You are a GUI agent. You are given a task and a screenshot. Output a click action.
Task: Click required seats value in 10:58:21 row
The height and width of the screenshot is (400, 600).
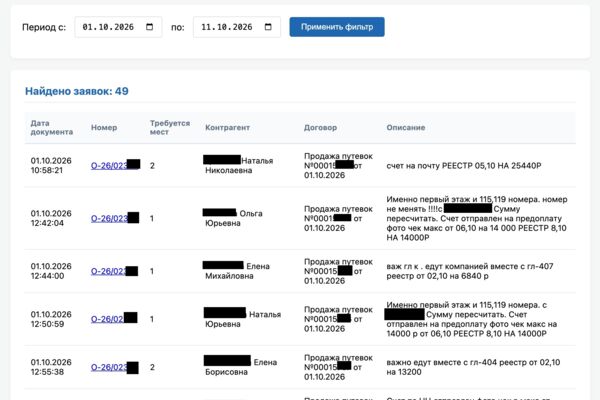152,165
